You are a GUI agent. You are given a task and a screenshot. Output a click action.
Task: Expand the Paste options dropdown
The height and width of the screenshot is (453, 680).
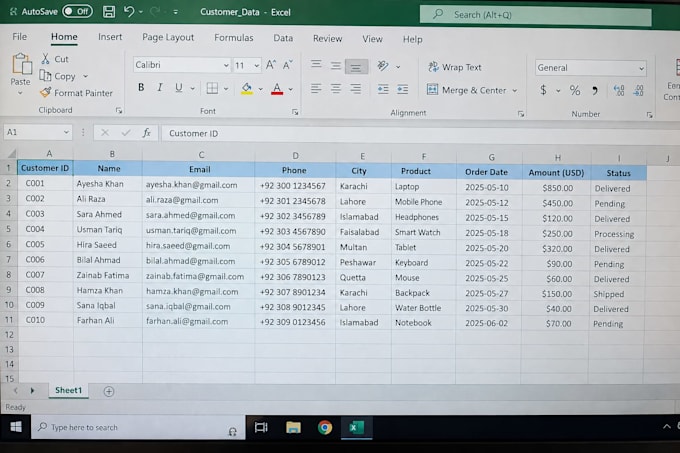click(20, 93)
